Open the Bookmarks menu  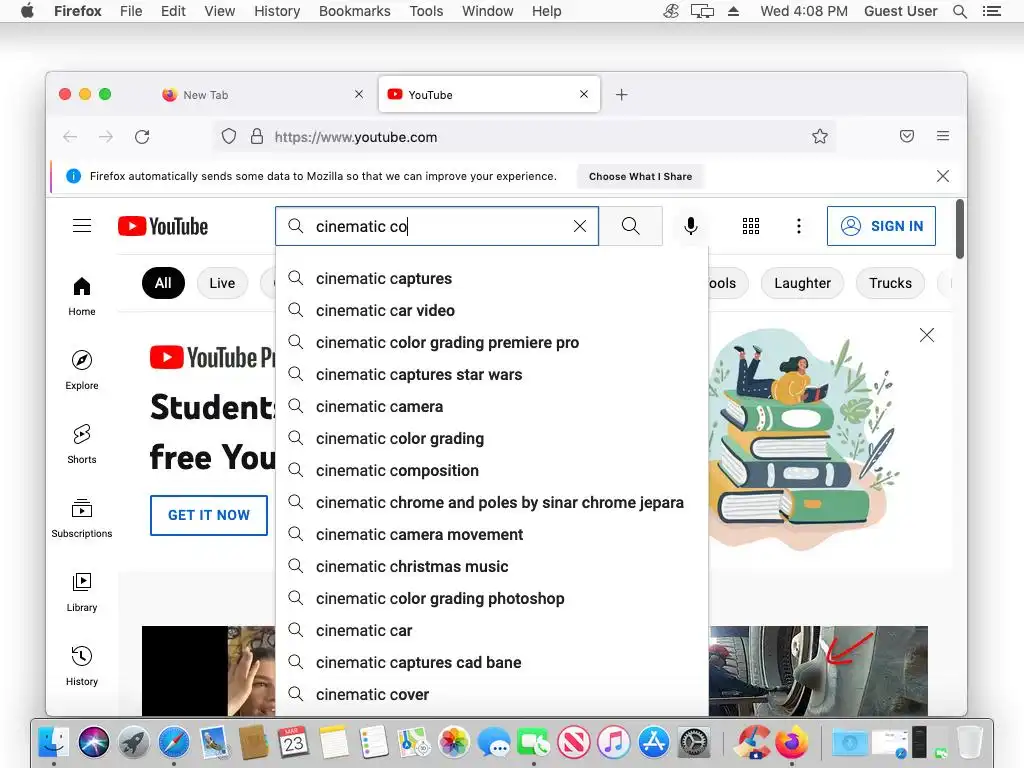(355, 11)
